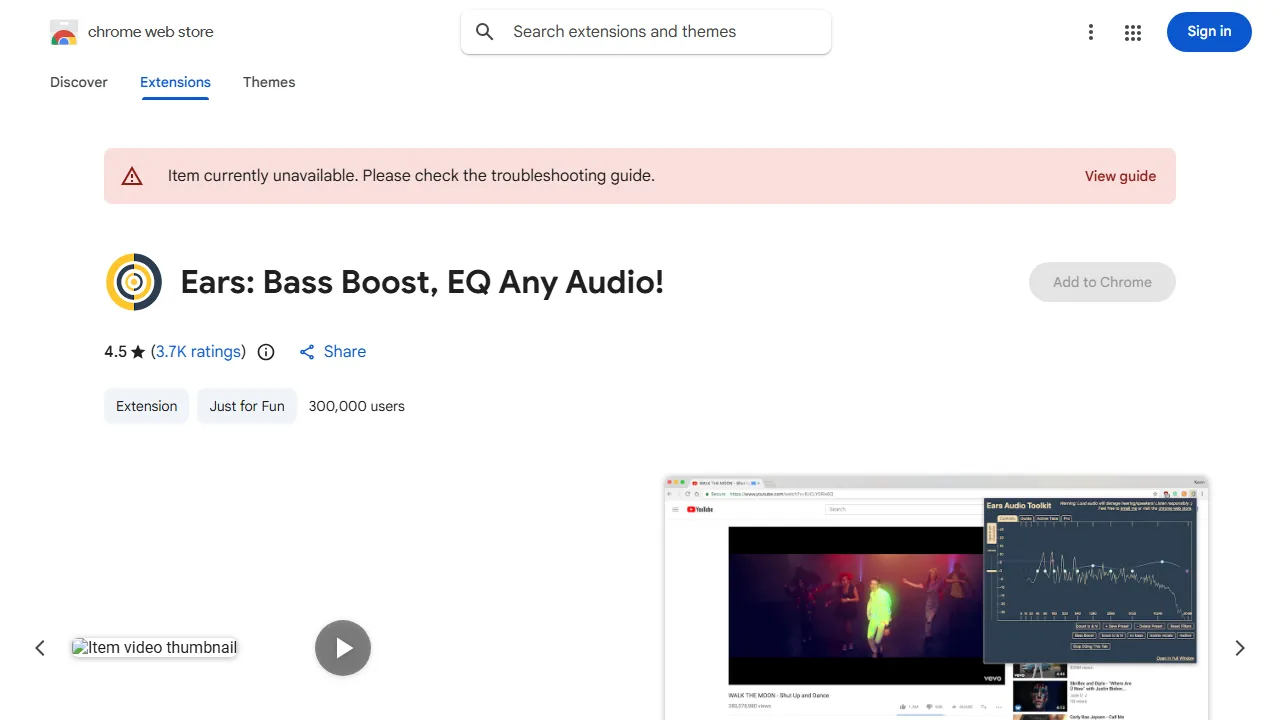Play the item promotional video
Image resolution: width=1280 pixels, height=720 pixels.
(343, 648)
